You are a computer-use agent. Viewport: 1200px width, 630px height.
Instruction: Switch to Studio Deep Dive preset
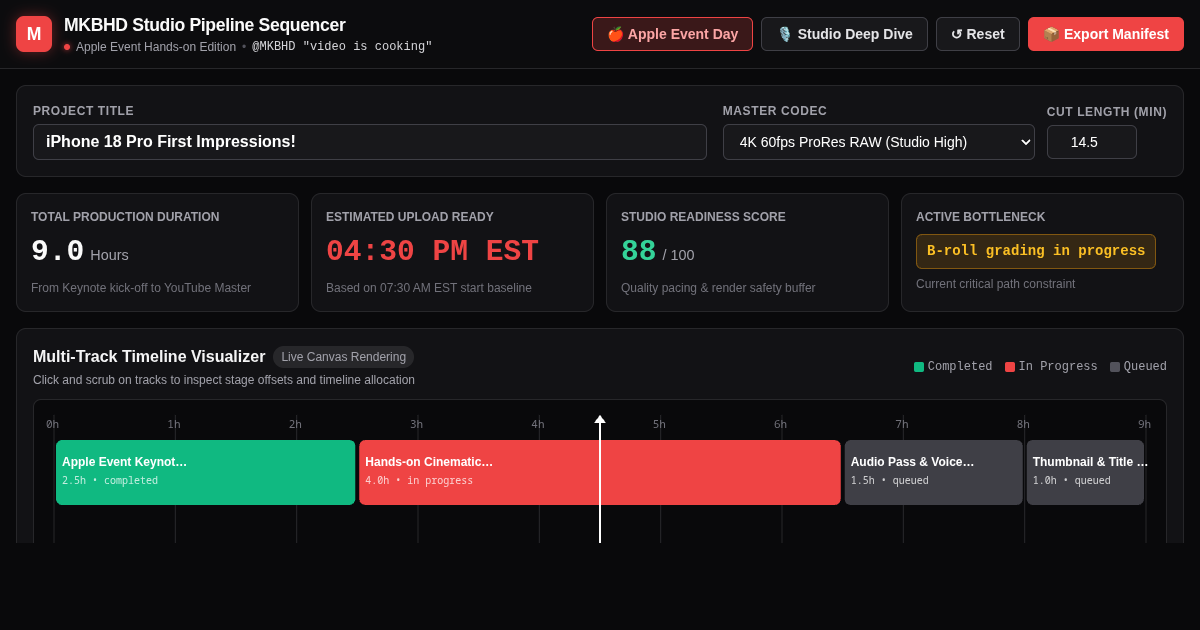844,34
